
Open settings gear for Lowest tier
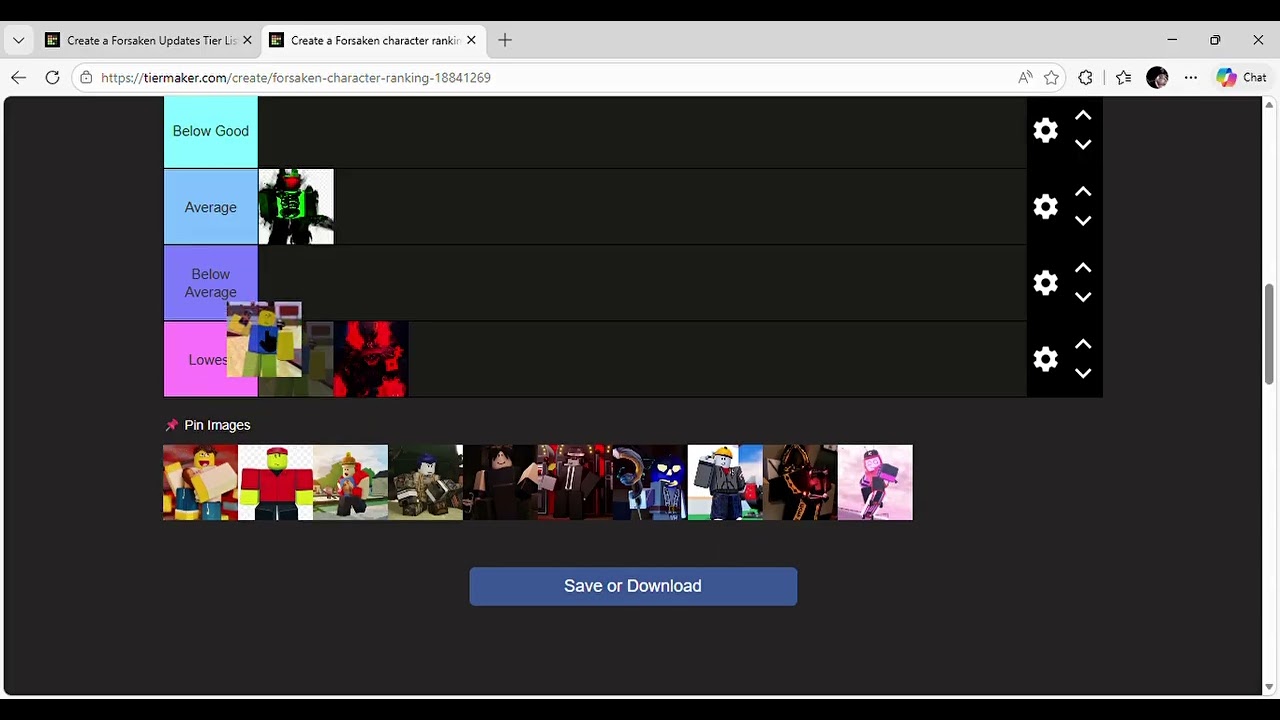tap(1045, 359)
